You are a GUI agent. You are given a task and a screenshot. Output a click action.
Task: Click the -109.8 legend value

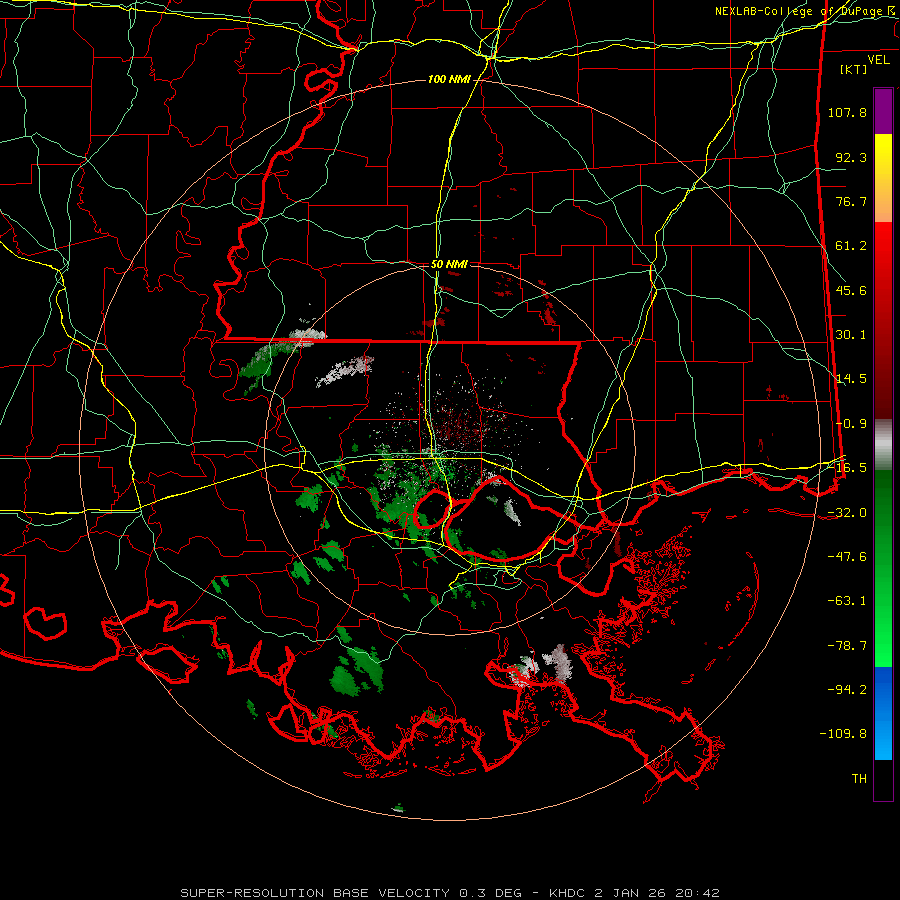[844, 734]
